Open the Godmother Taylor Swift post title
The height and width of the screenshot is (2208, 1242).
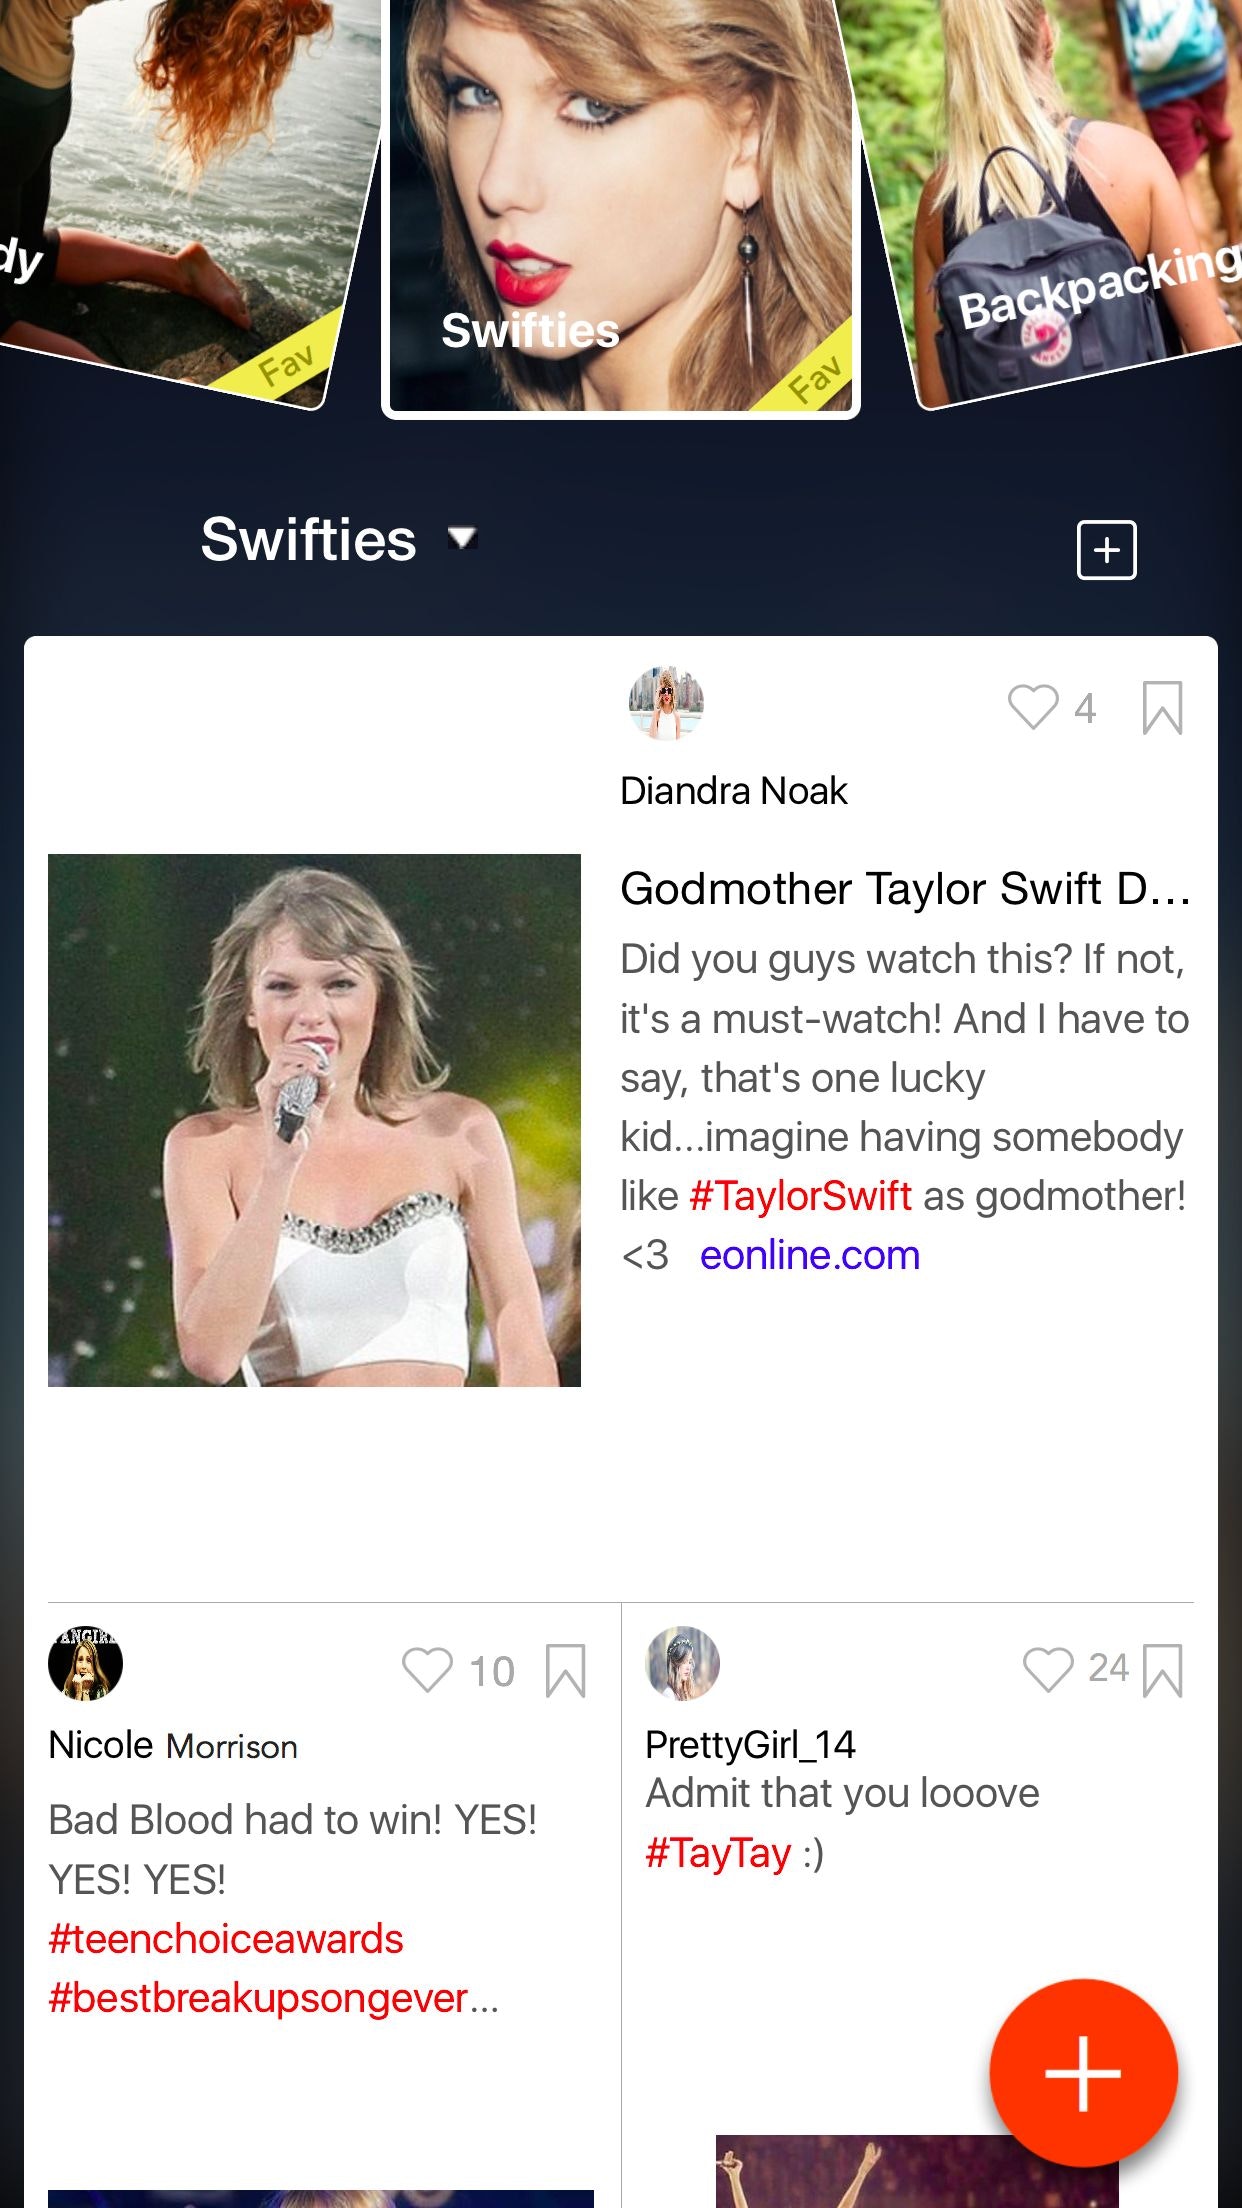(905, 888)
